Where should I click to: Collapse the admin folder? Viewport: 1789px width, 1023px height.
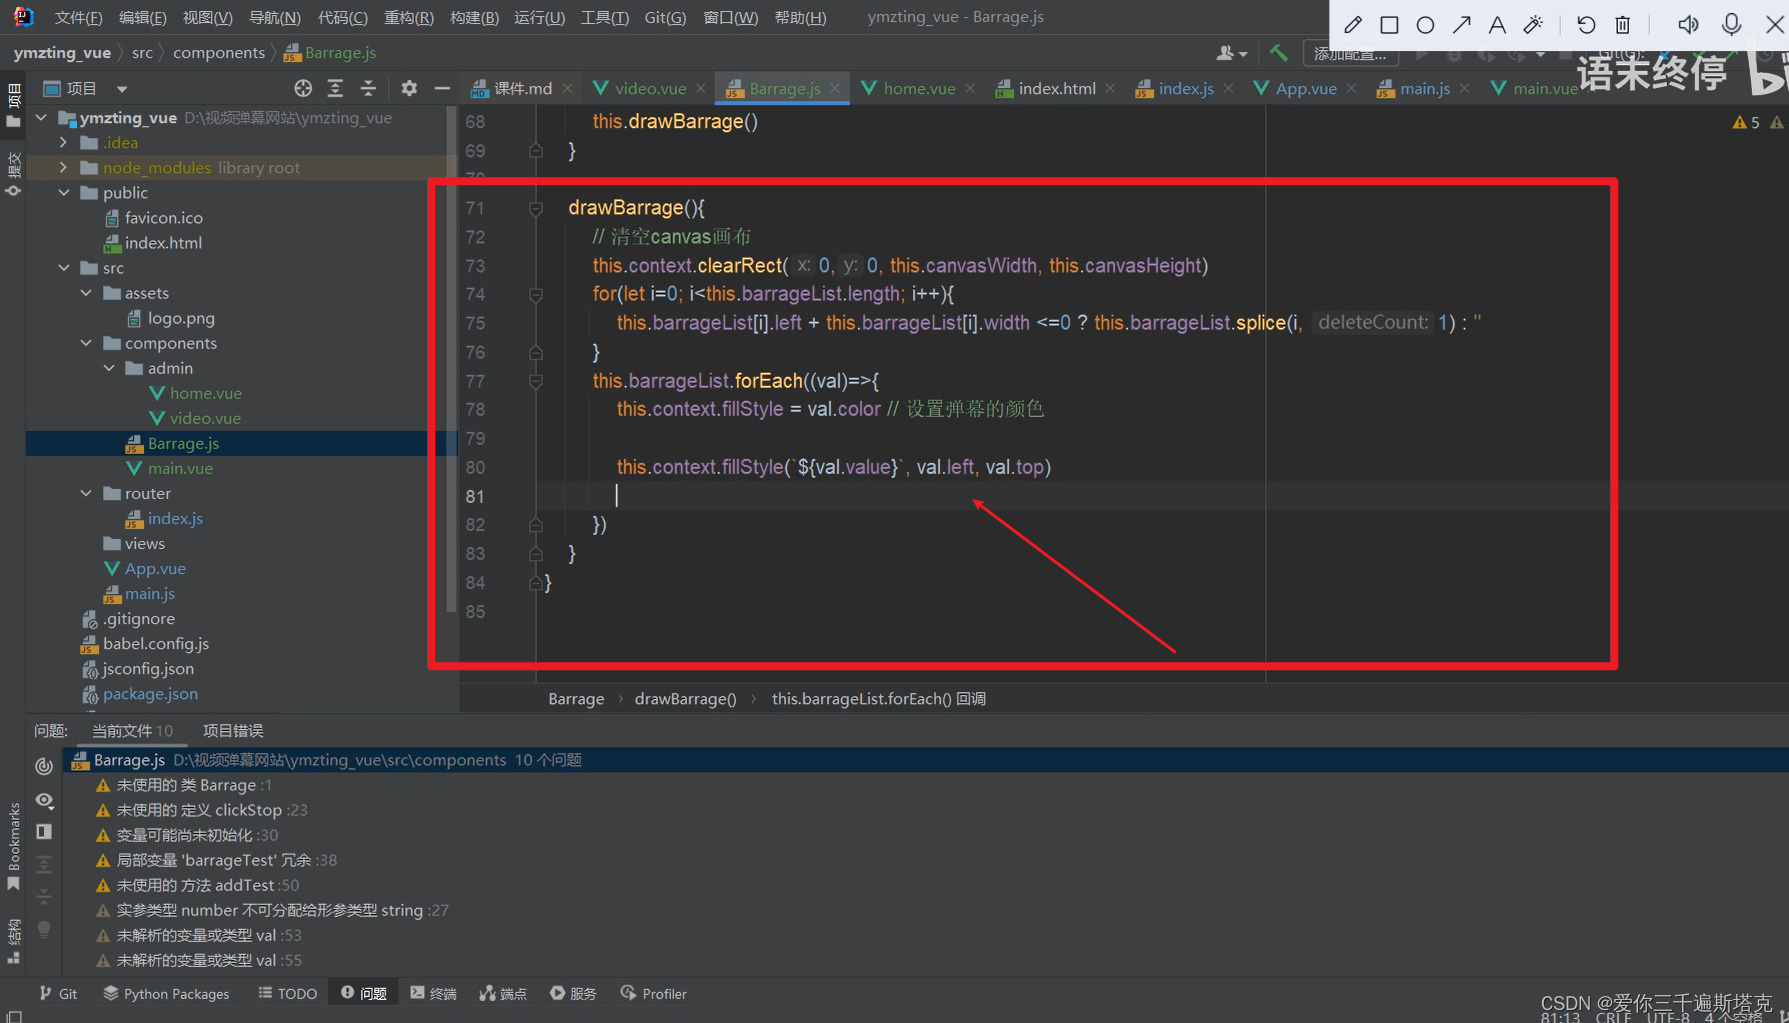[x=110, y=368]
